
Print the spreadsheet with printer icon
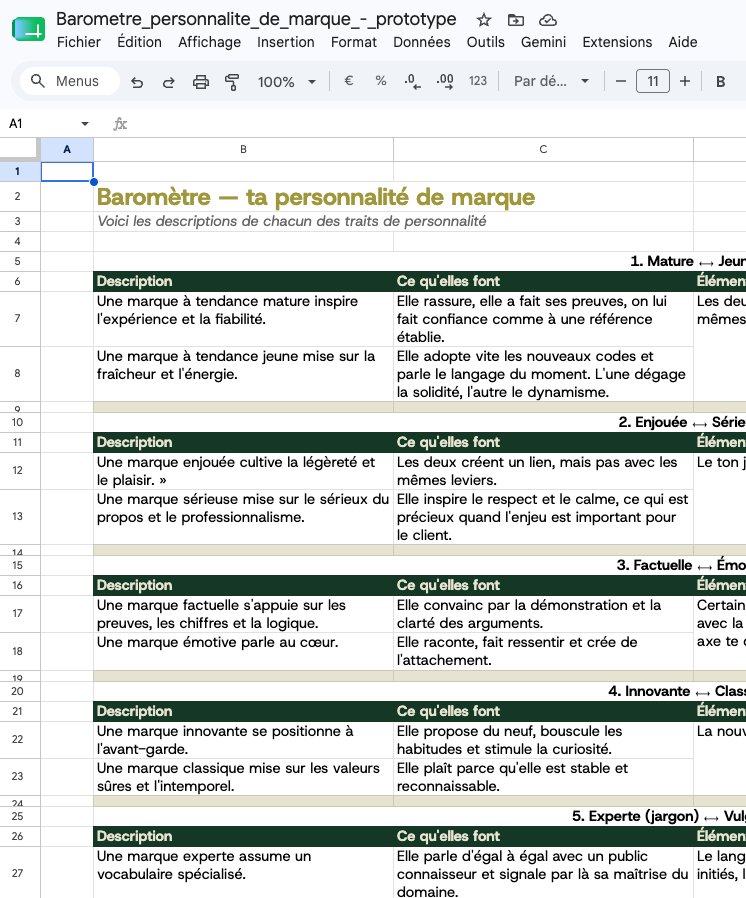200,82
